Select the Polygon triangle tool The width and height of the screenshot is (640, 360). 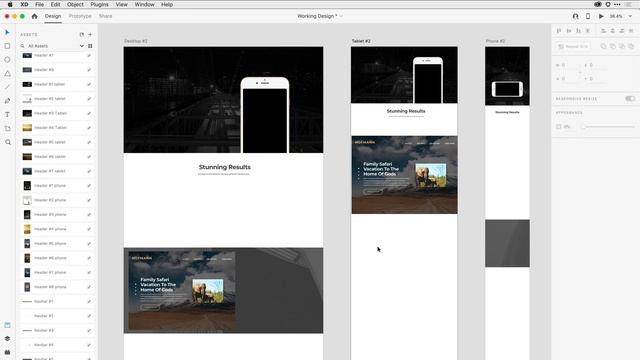pos(7,73)
